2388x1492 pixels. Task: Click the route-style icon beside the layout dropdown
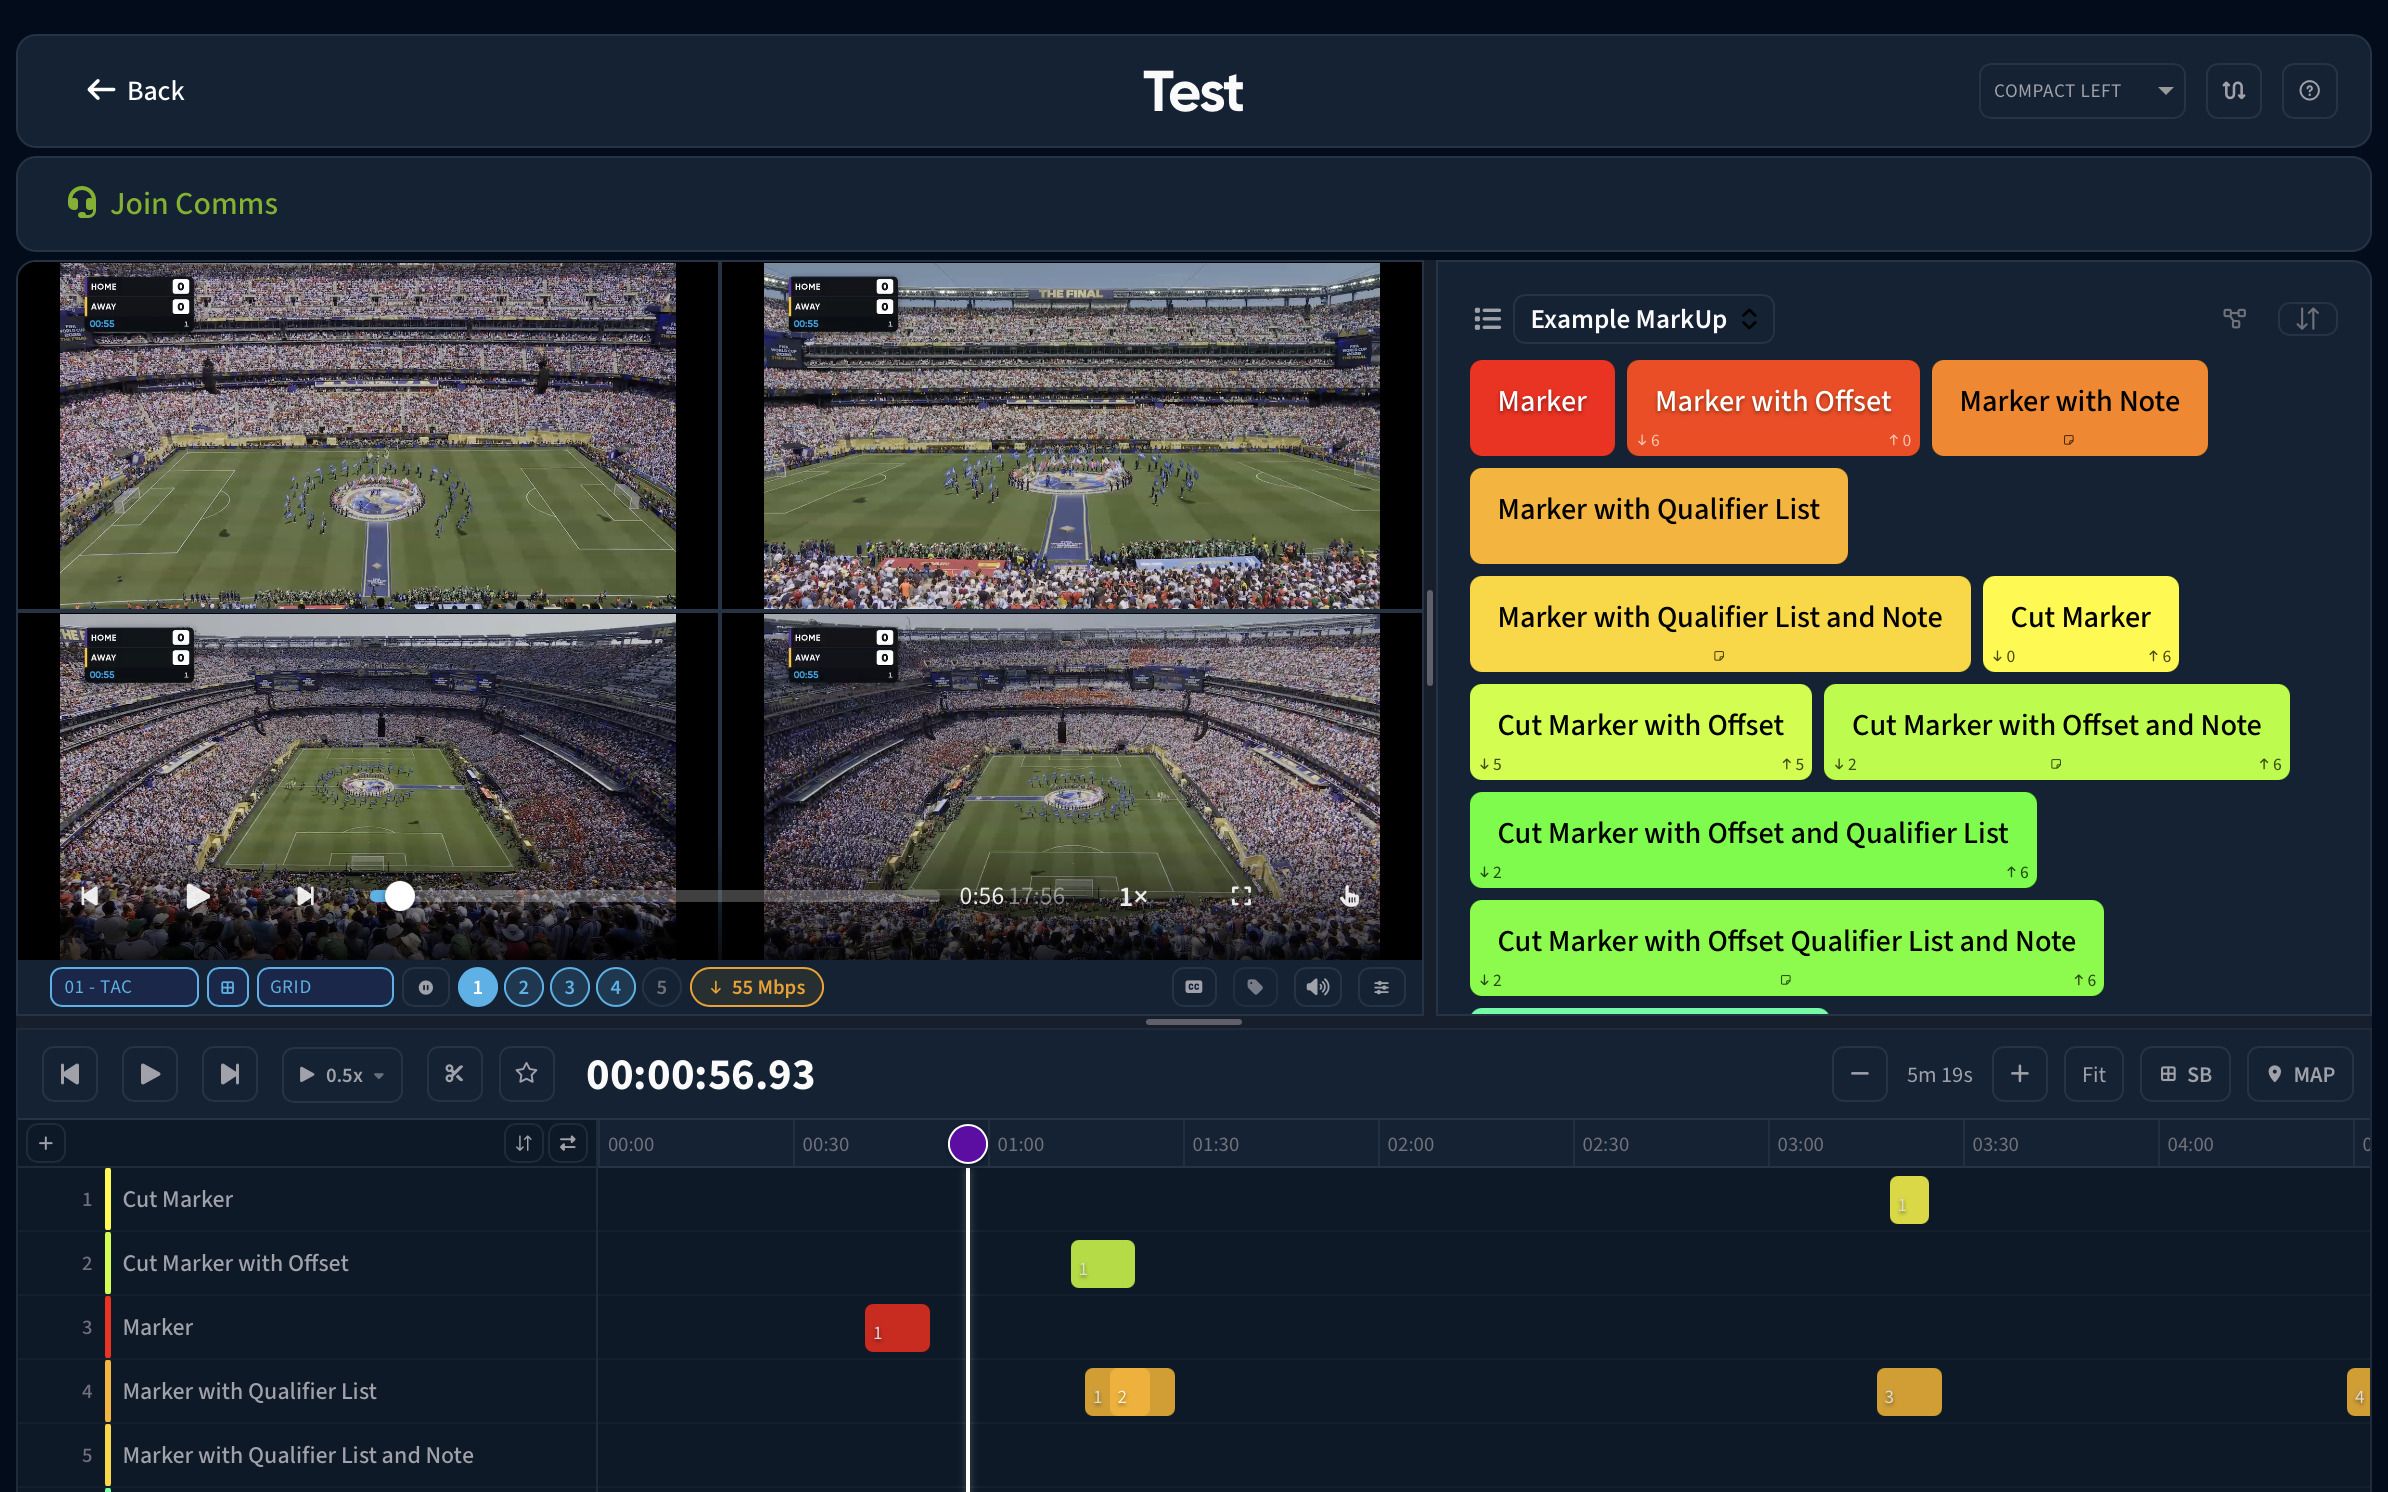click(x=2233, y=91)
